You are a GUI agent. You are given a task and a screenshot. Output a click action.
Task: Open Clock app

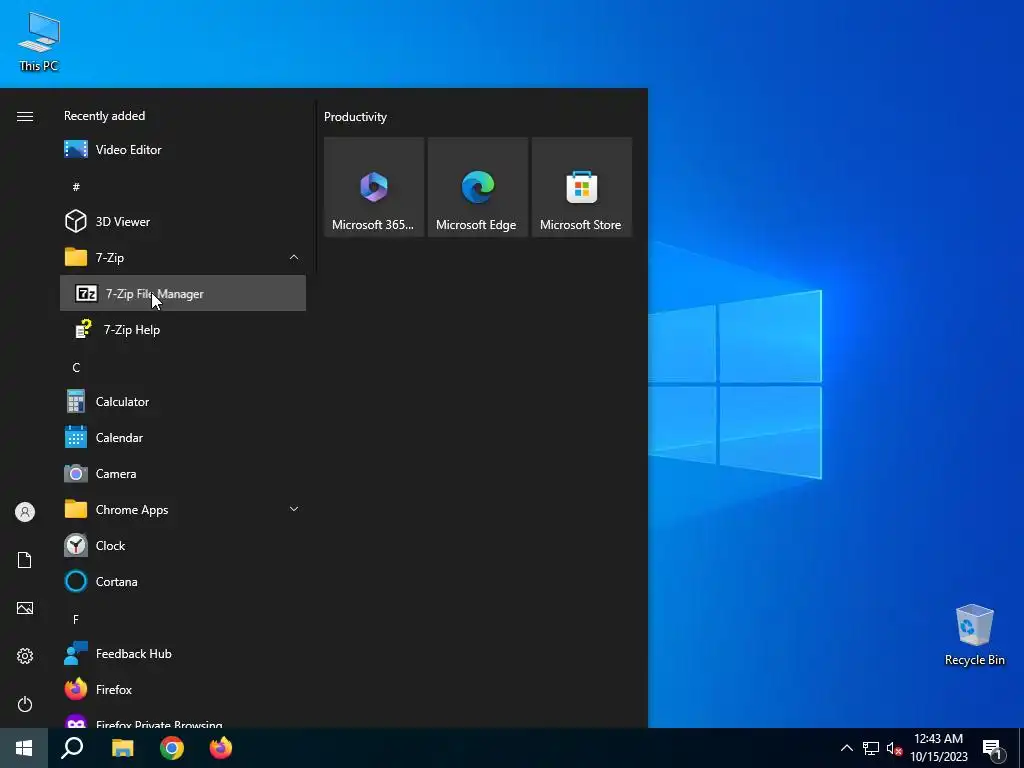click(183, 545)
